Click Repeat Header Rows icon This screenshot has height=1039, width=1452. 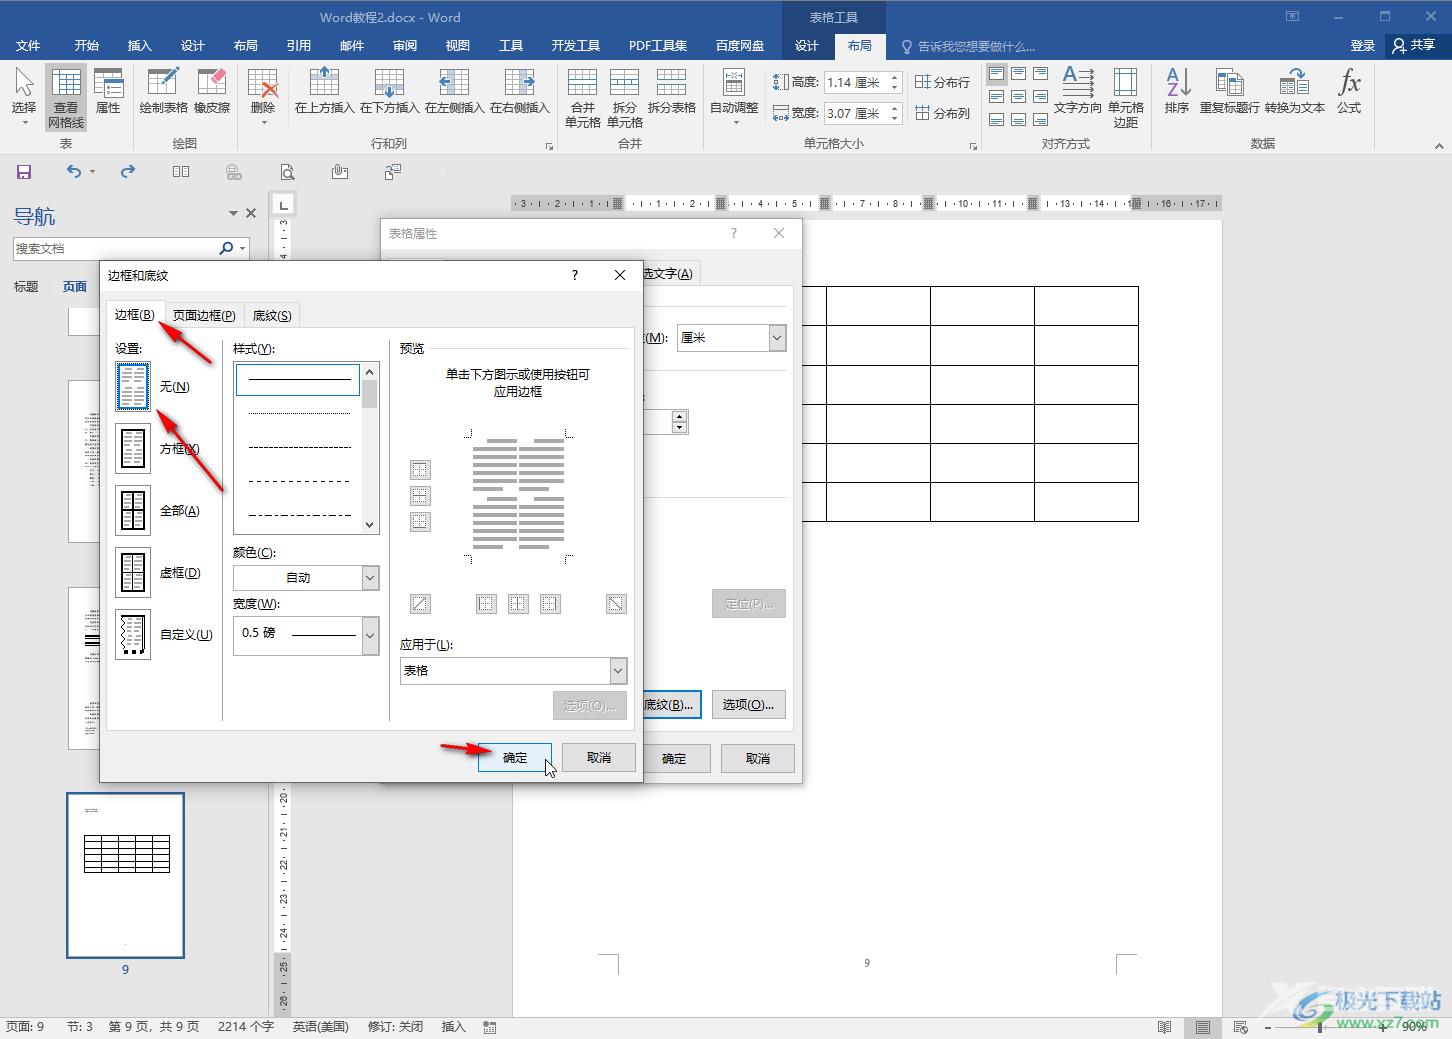pos(1229,92)
